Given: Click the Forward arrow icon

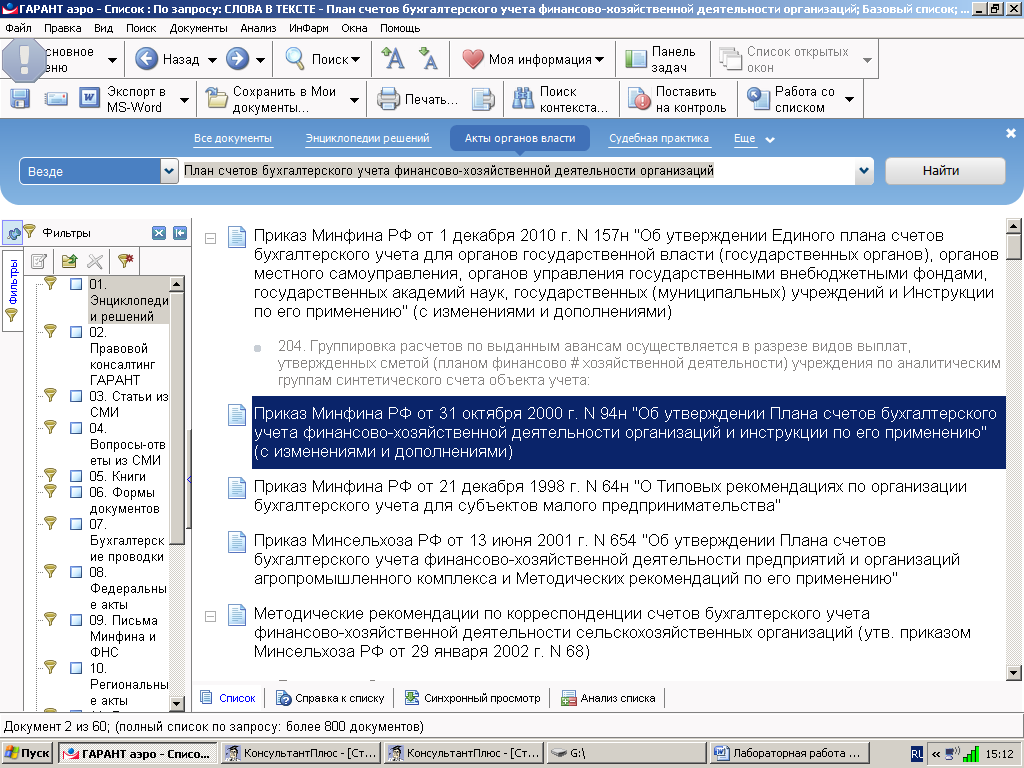Looking at the screenshot, I should [237, 59].
